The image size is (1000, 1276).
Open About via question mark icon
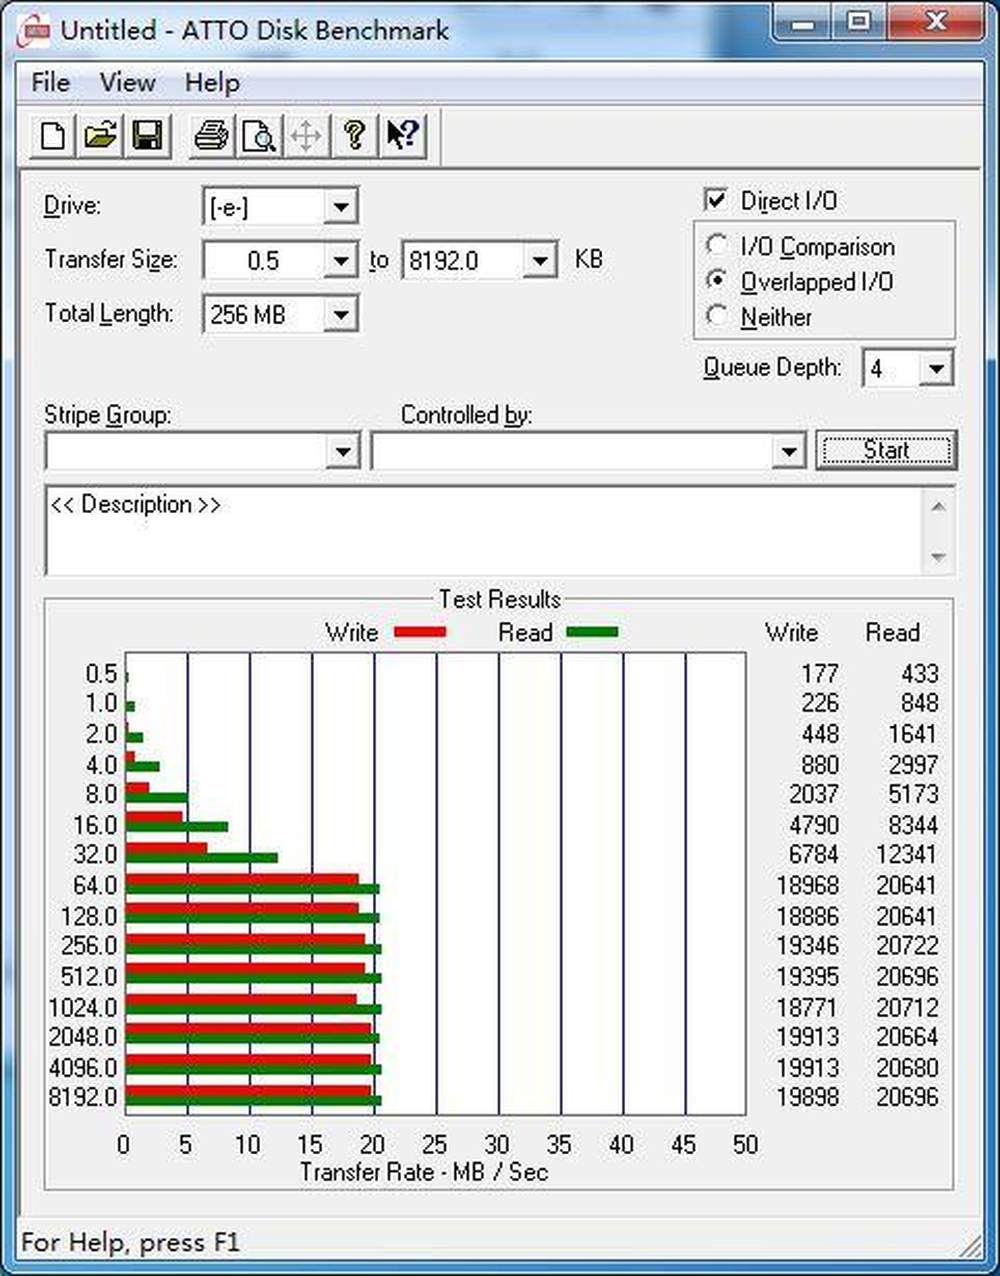pyautogui.click(x=353, y=135)
